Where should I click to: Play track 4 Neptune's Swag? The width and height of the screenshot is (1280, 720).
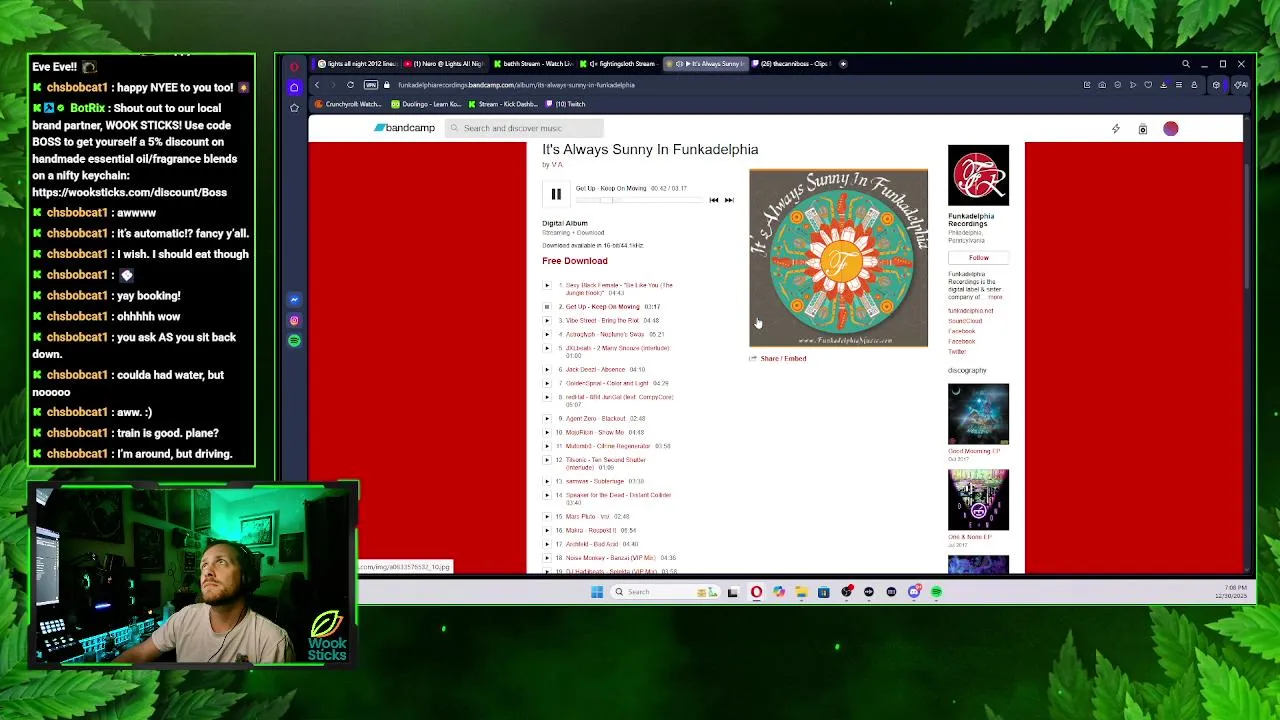[x=547, y=334]
